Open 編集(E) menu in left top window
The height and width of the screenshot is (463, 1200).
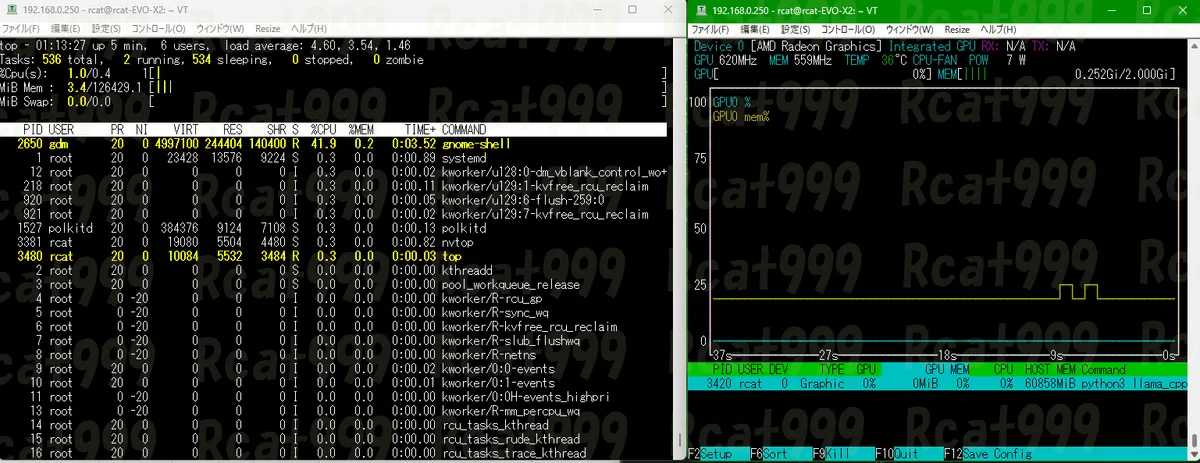67,29
